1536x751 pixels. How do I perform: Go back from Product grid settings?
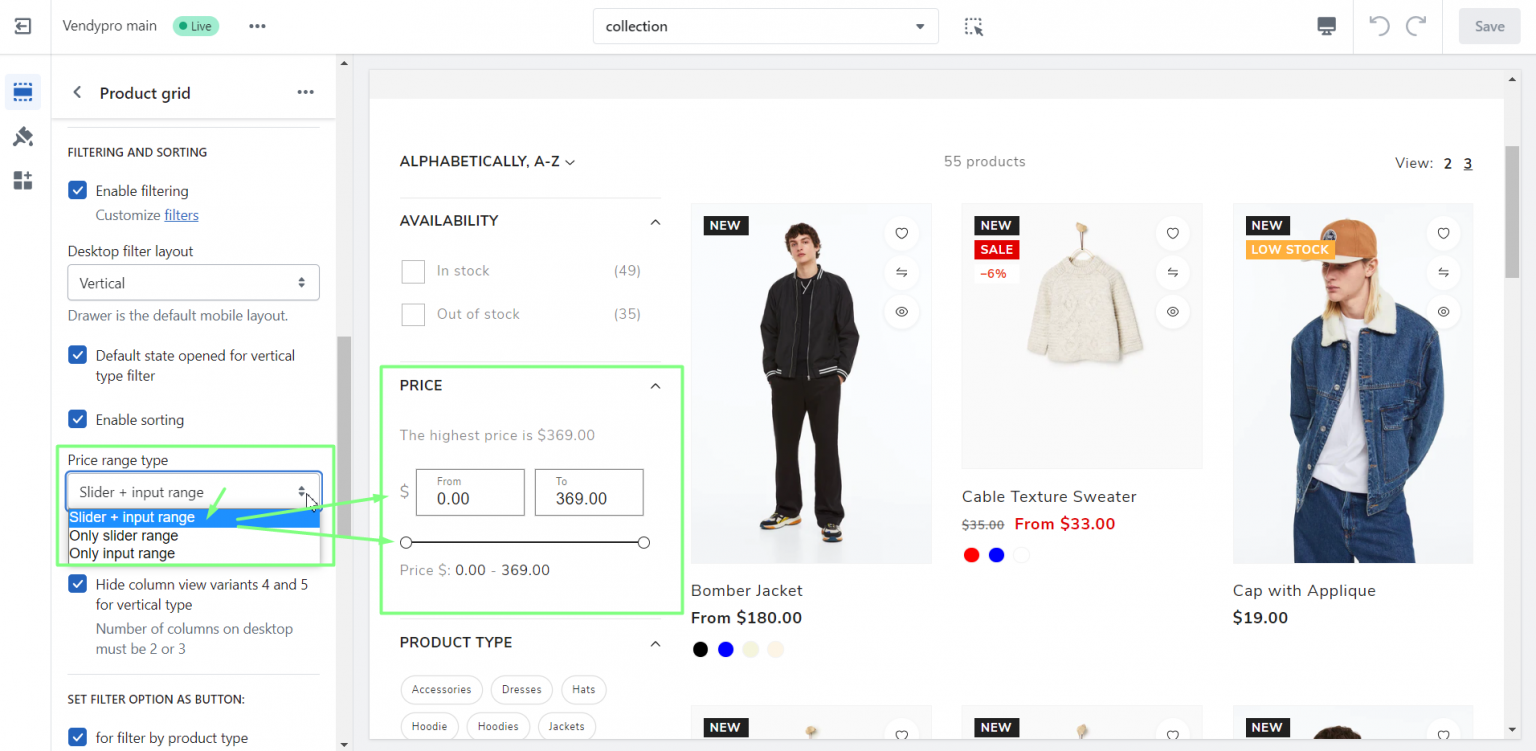click(x=77, y=93)
